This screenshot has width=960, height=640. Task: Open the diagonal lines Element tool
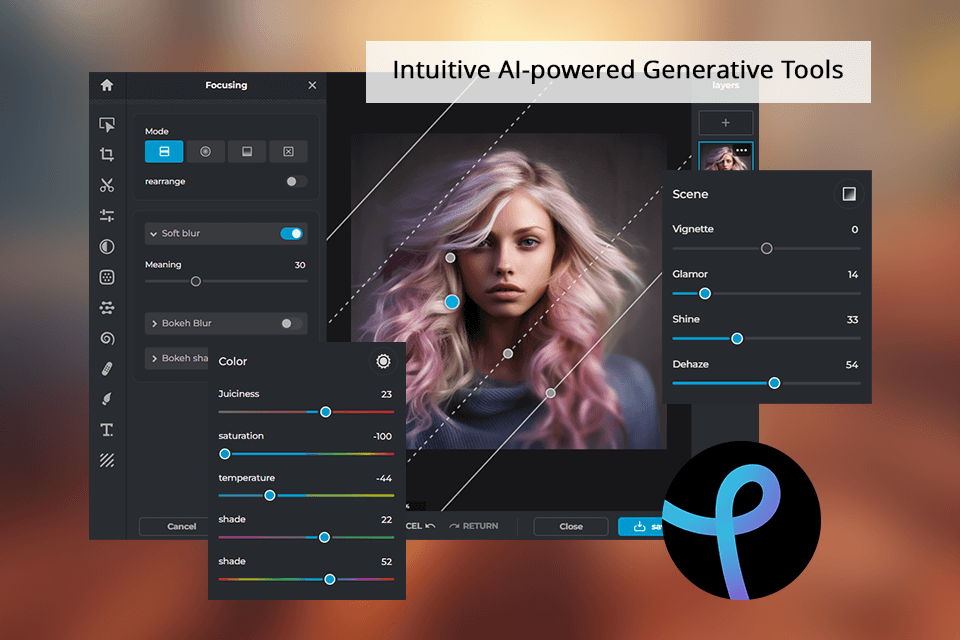point(107,461)
